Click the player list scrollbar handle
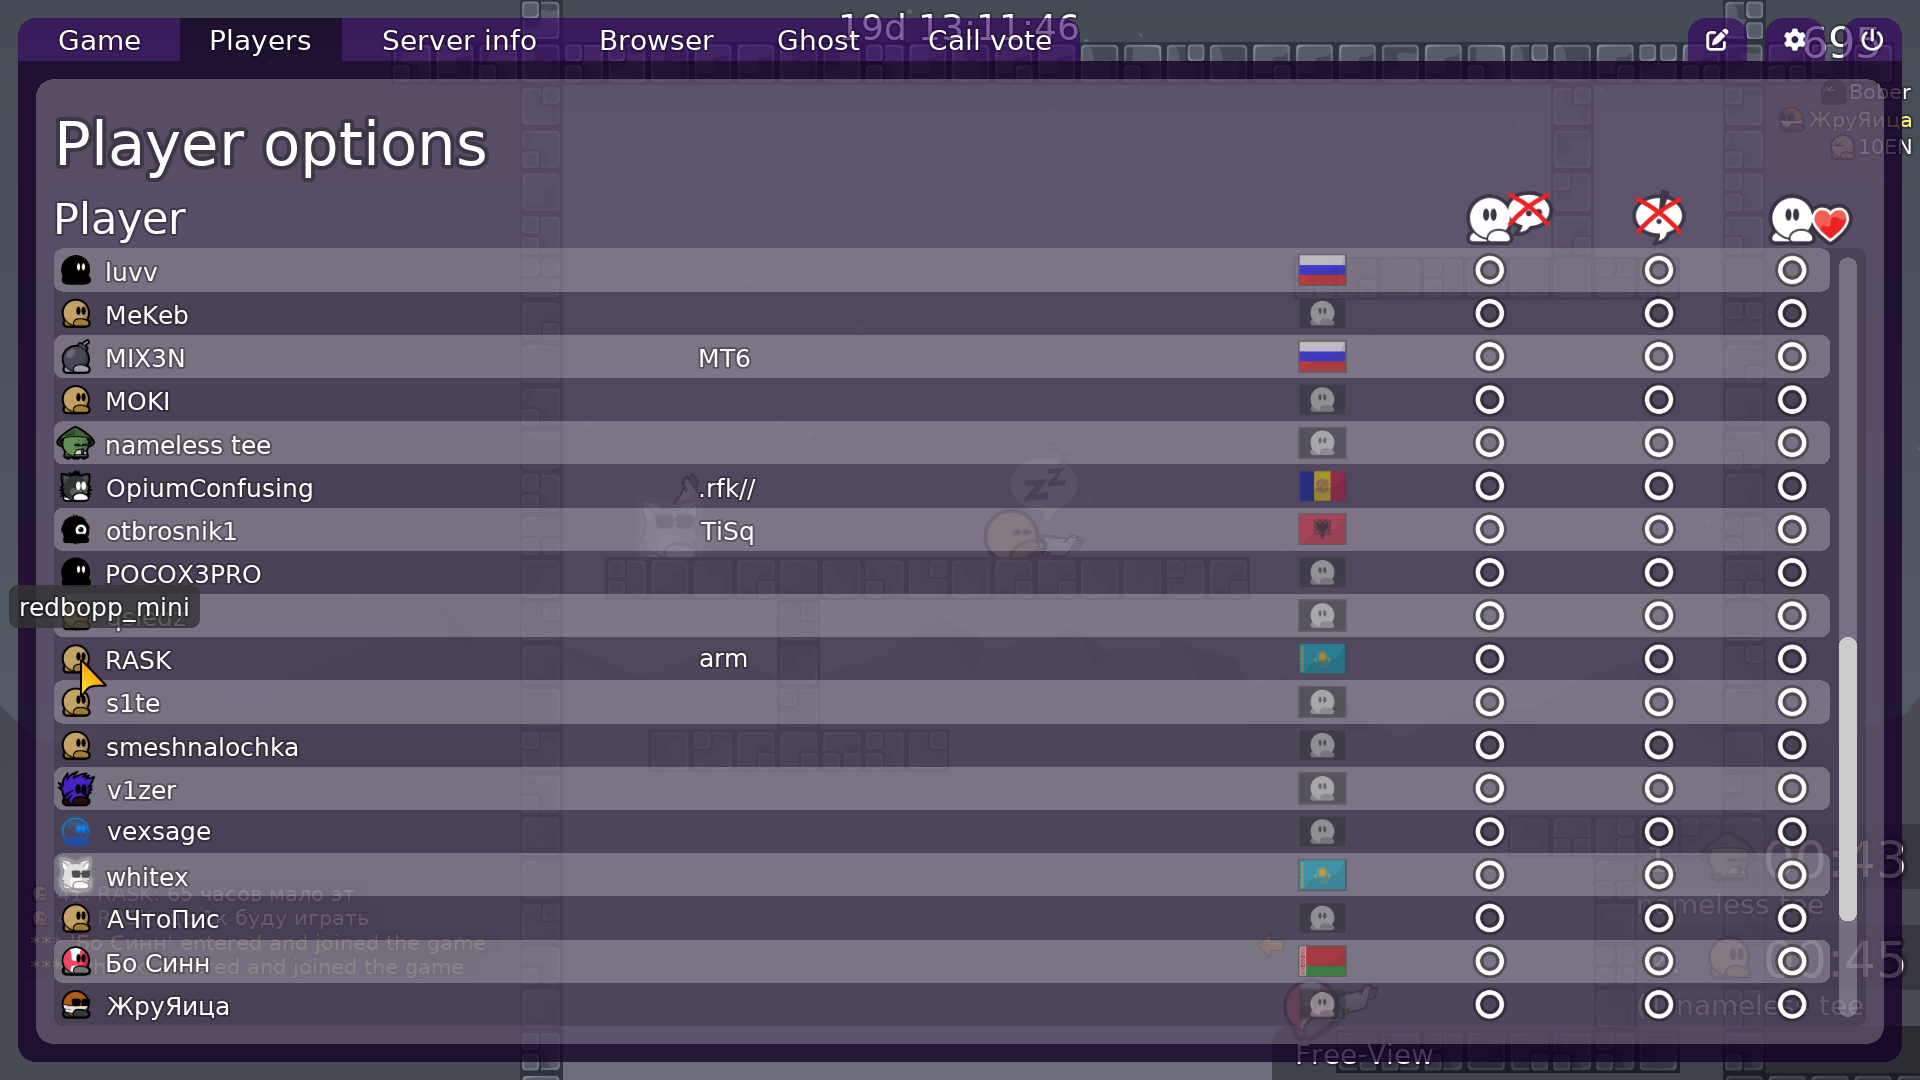The width and height of the screenshot is (1920, 1080). (1848, 779)
